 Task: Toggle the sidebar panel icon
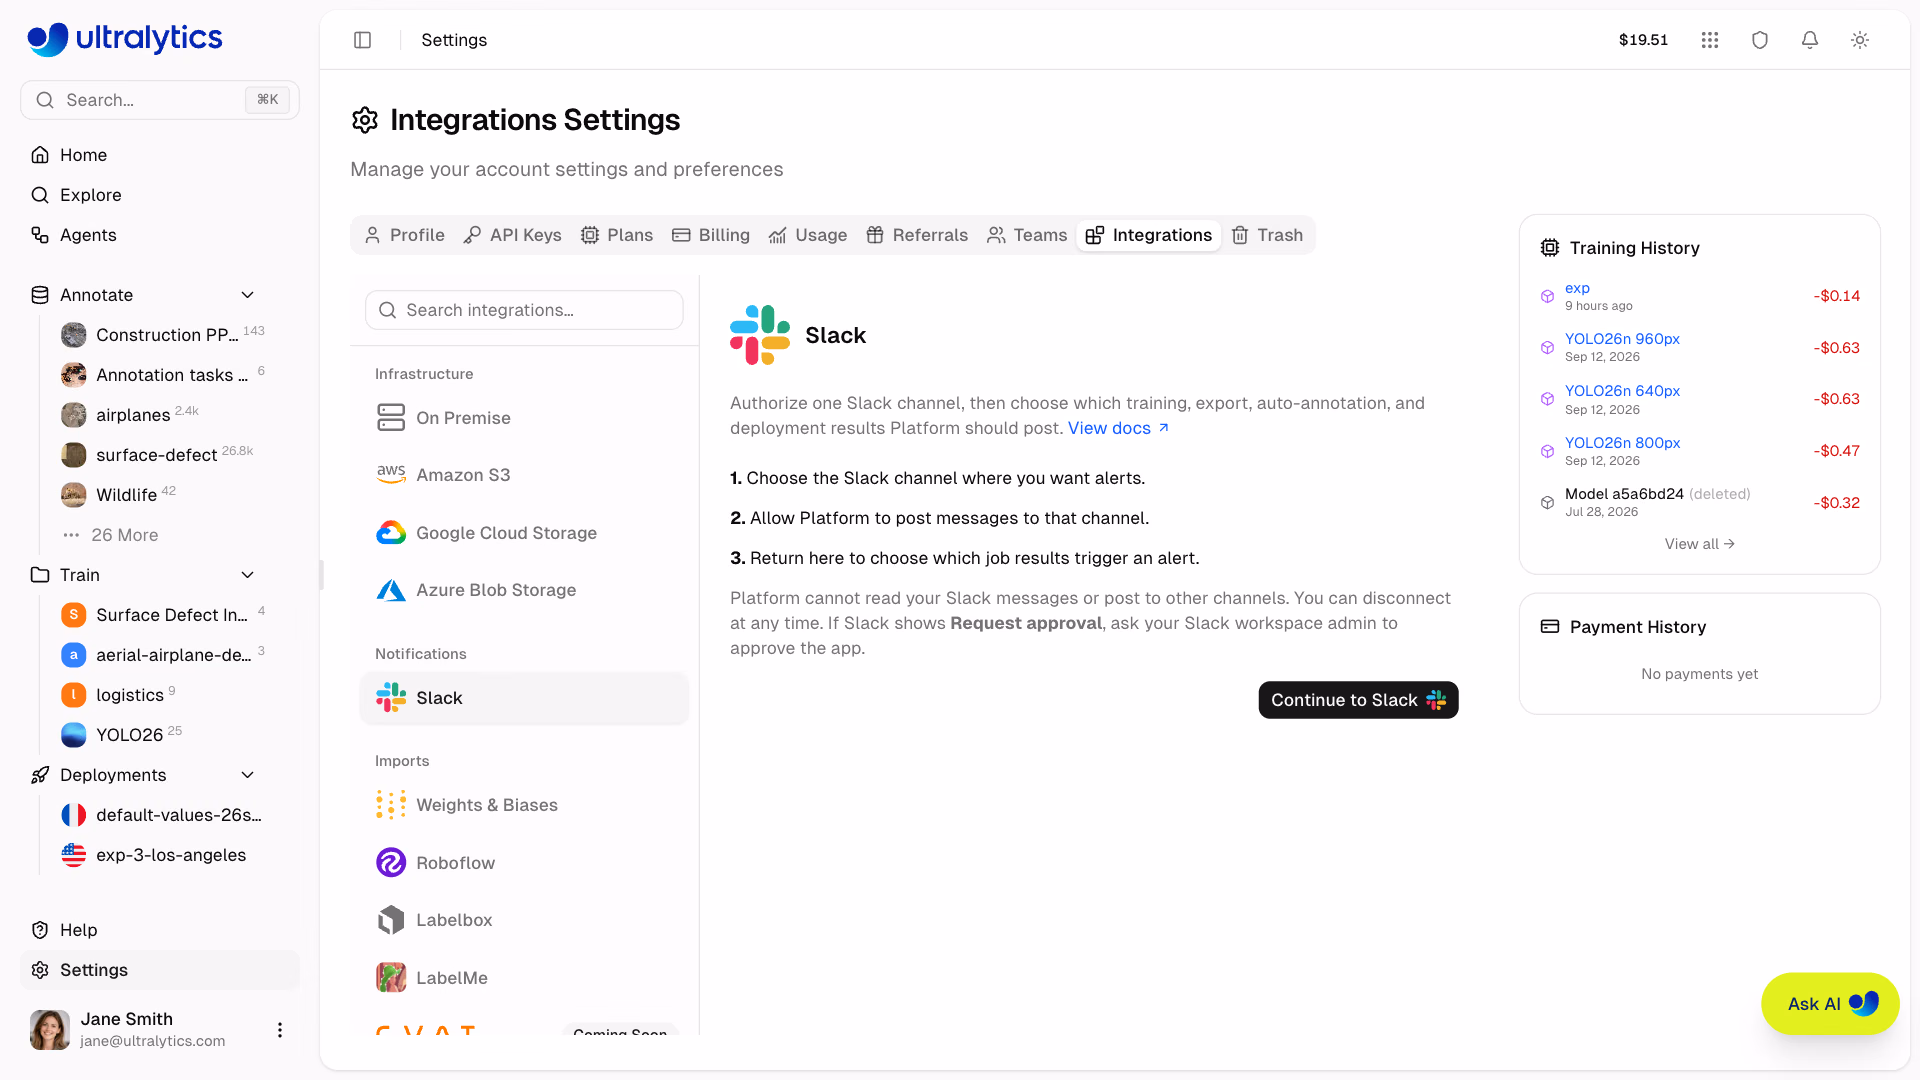pyautogui.click(x=363, y=40)
